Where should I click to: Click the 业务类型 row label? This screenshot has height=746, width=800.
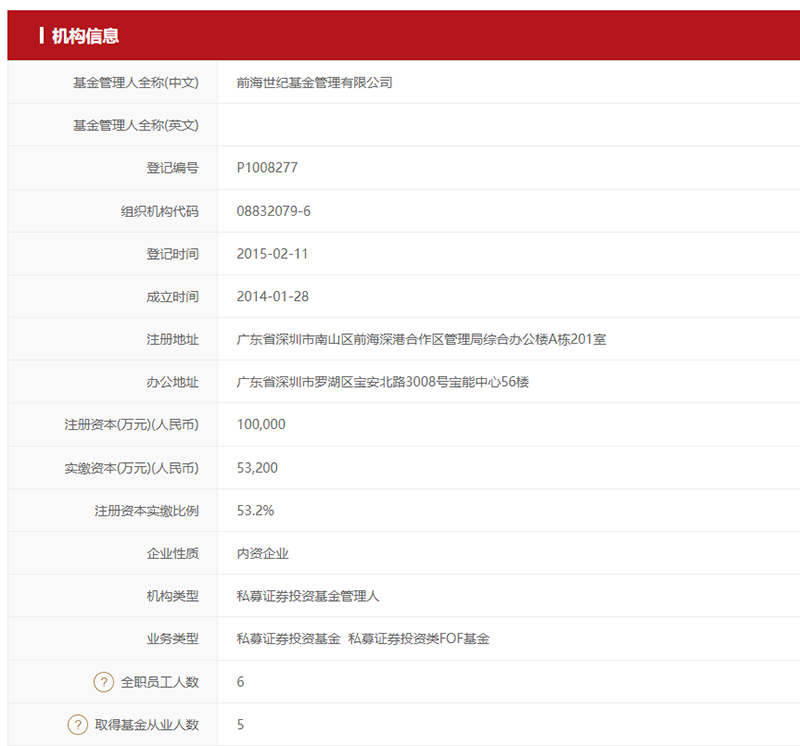pos(172,639)
